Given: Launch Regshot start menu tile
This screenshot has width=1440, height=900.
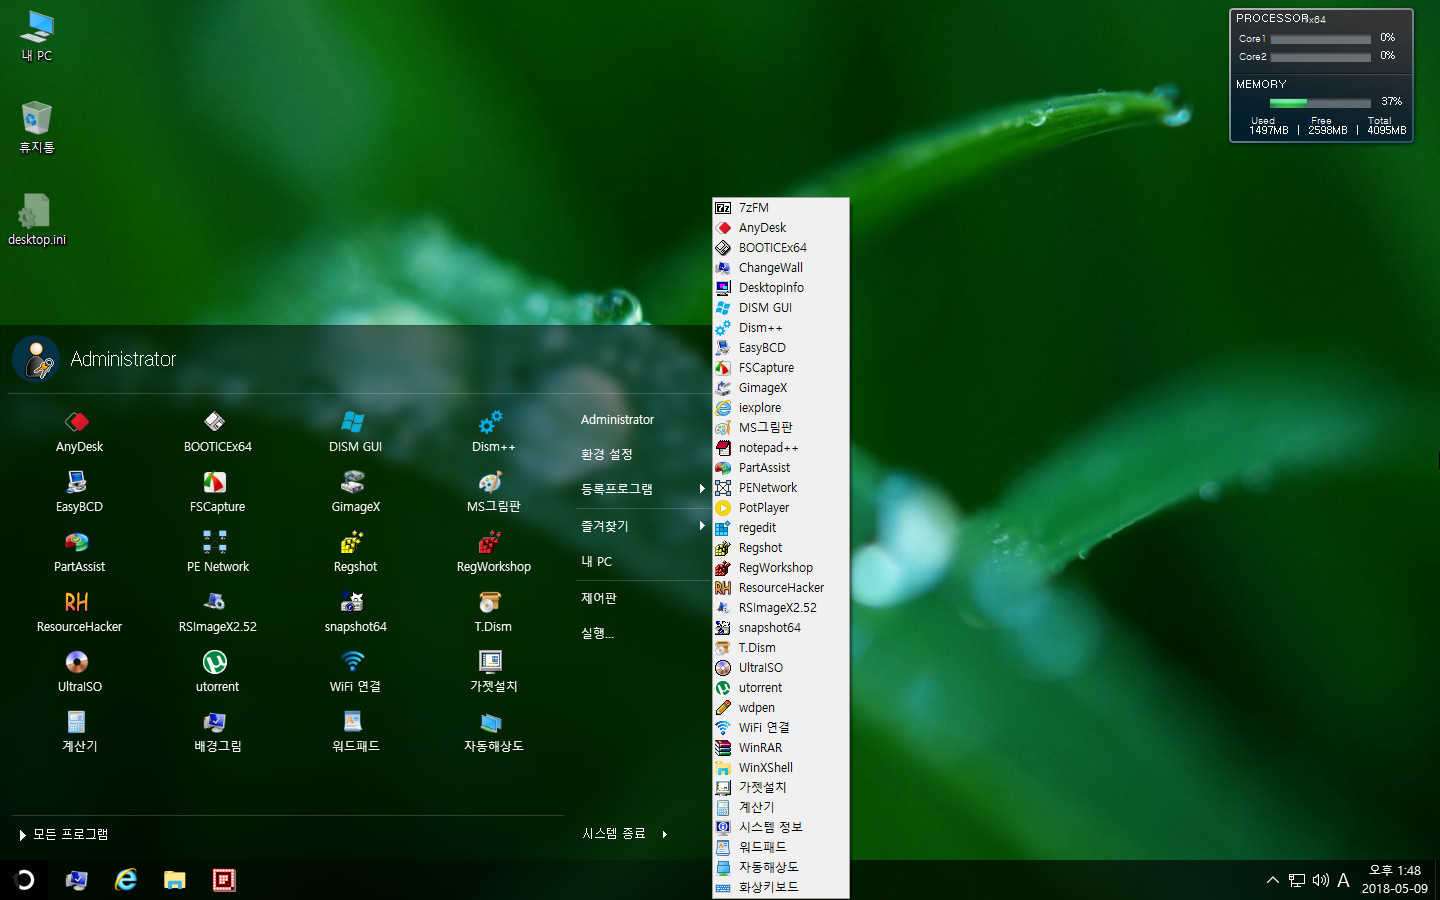Looking at the screenshot, I should pyautogui.click(x=355, y=552).
